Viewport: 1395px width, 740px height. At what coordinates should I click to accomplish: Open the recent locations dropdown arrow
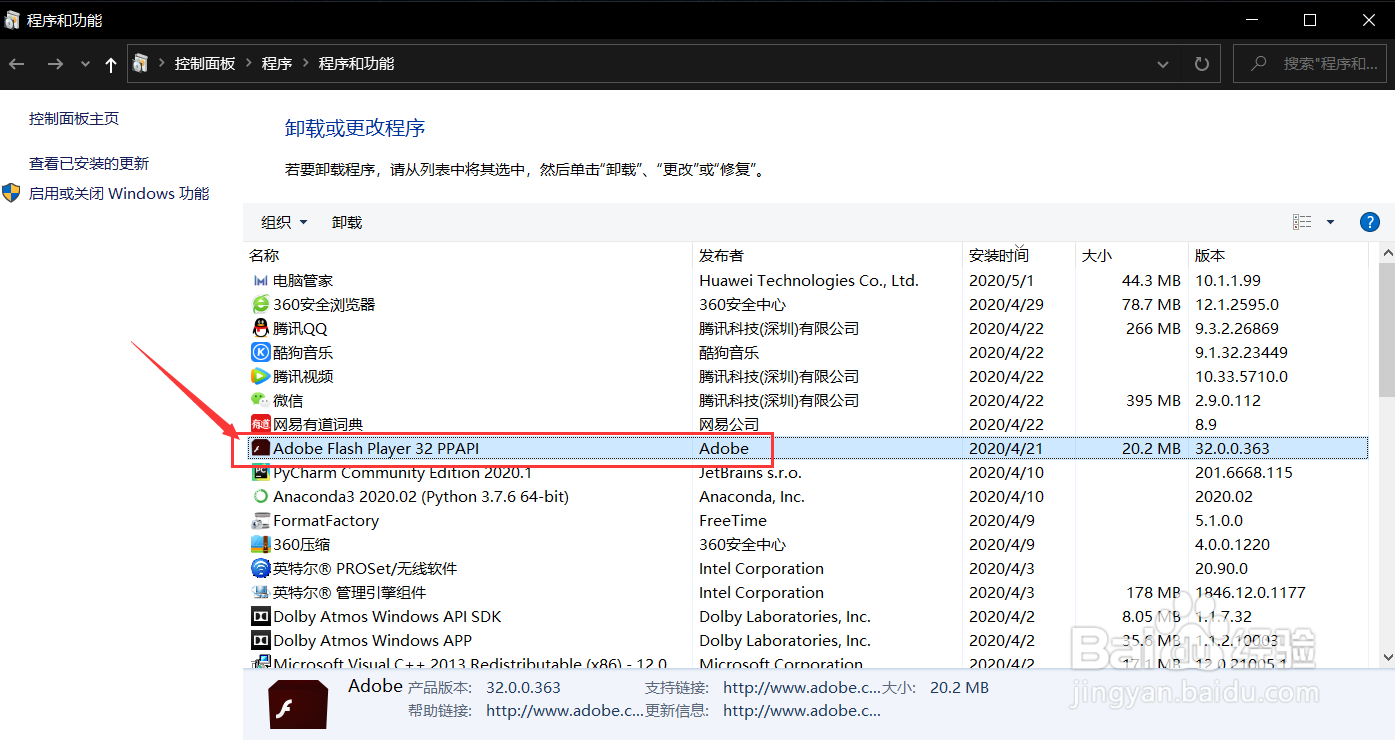tap(85, 64)
